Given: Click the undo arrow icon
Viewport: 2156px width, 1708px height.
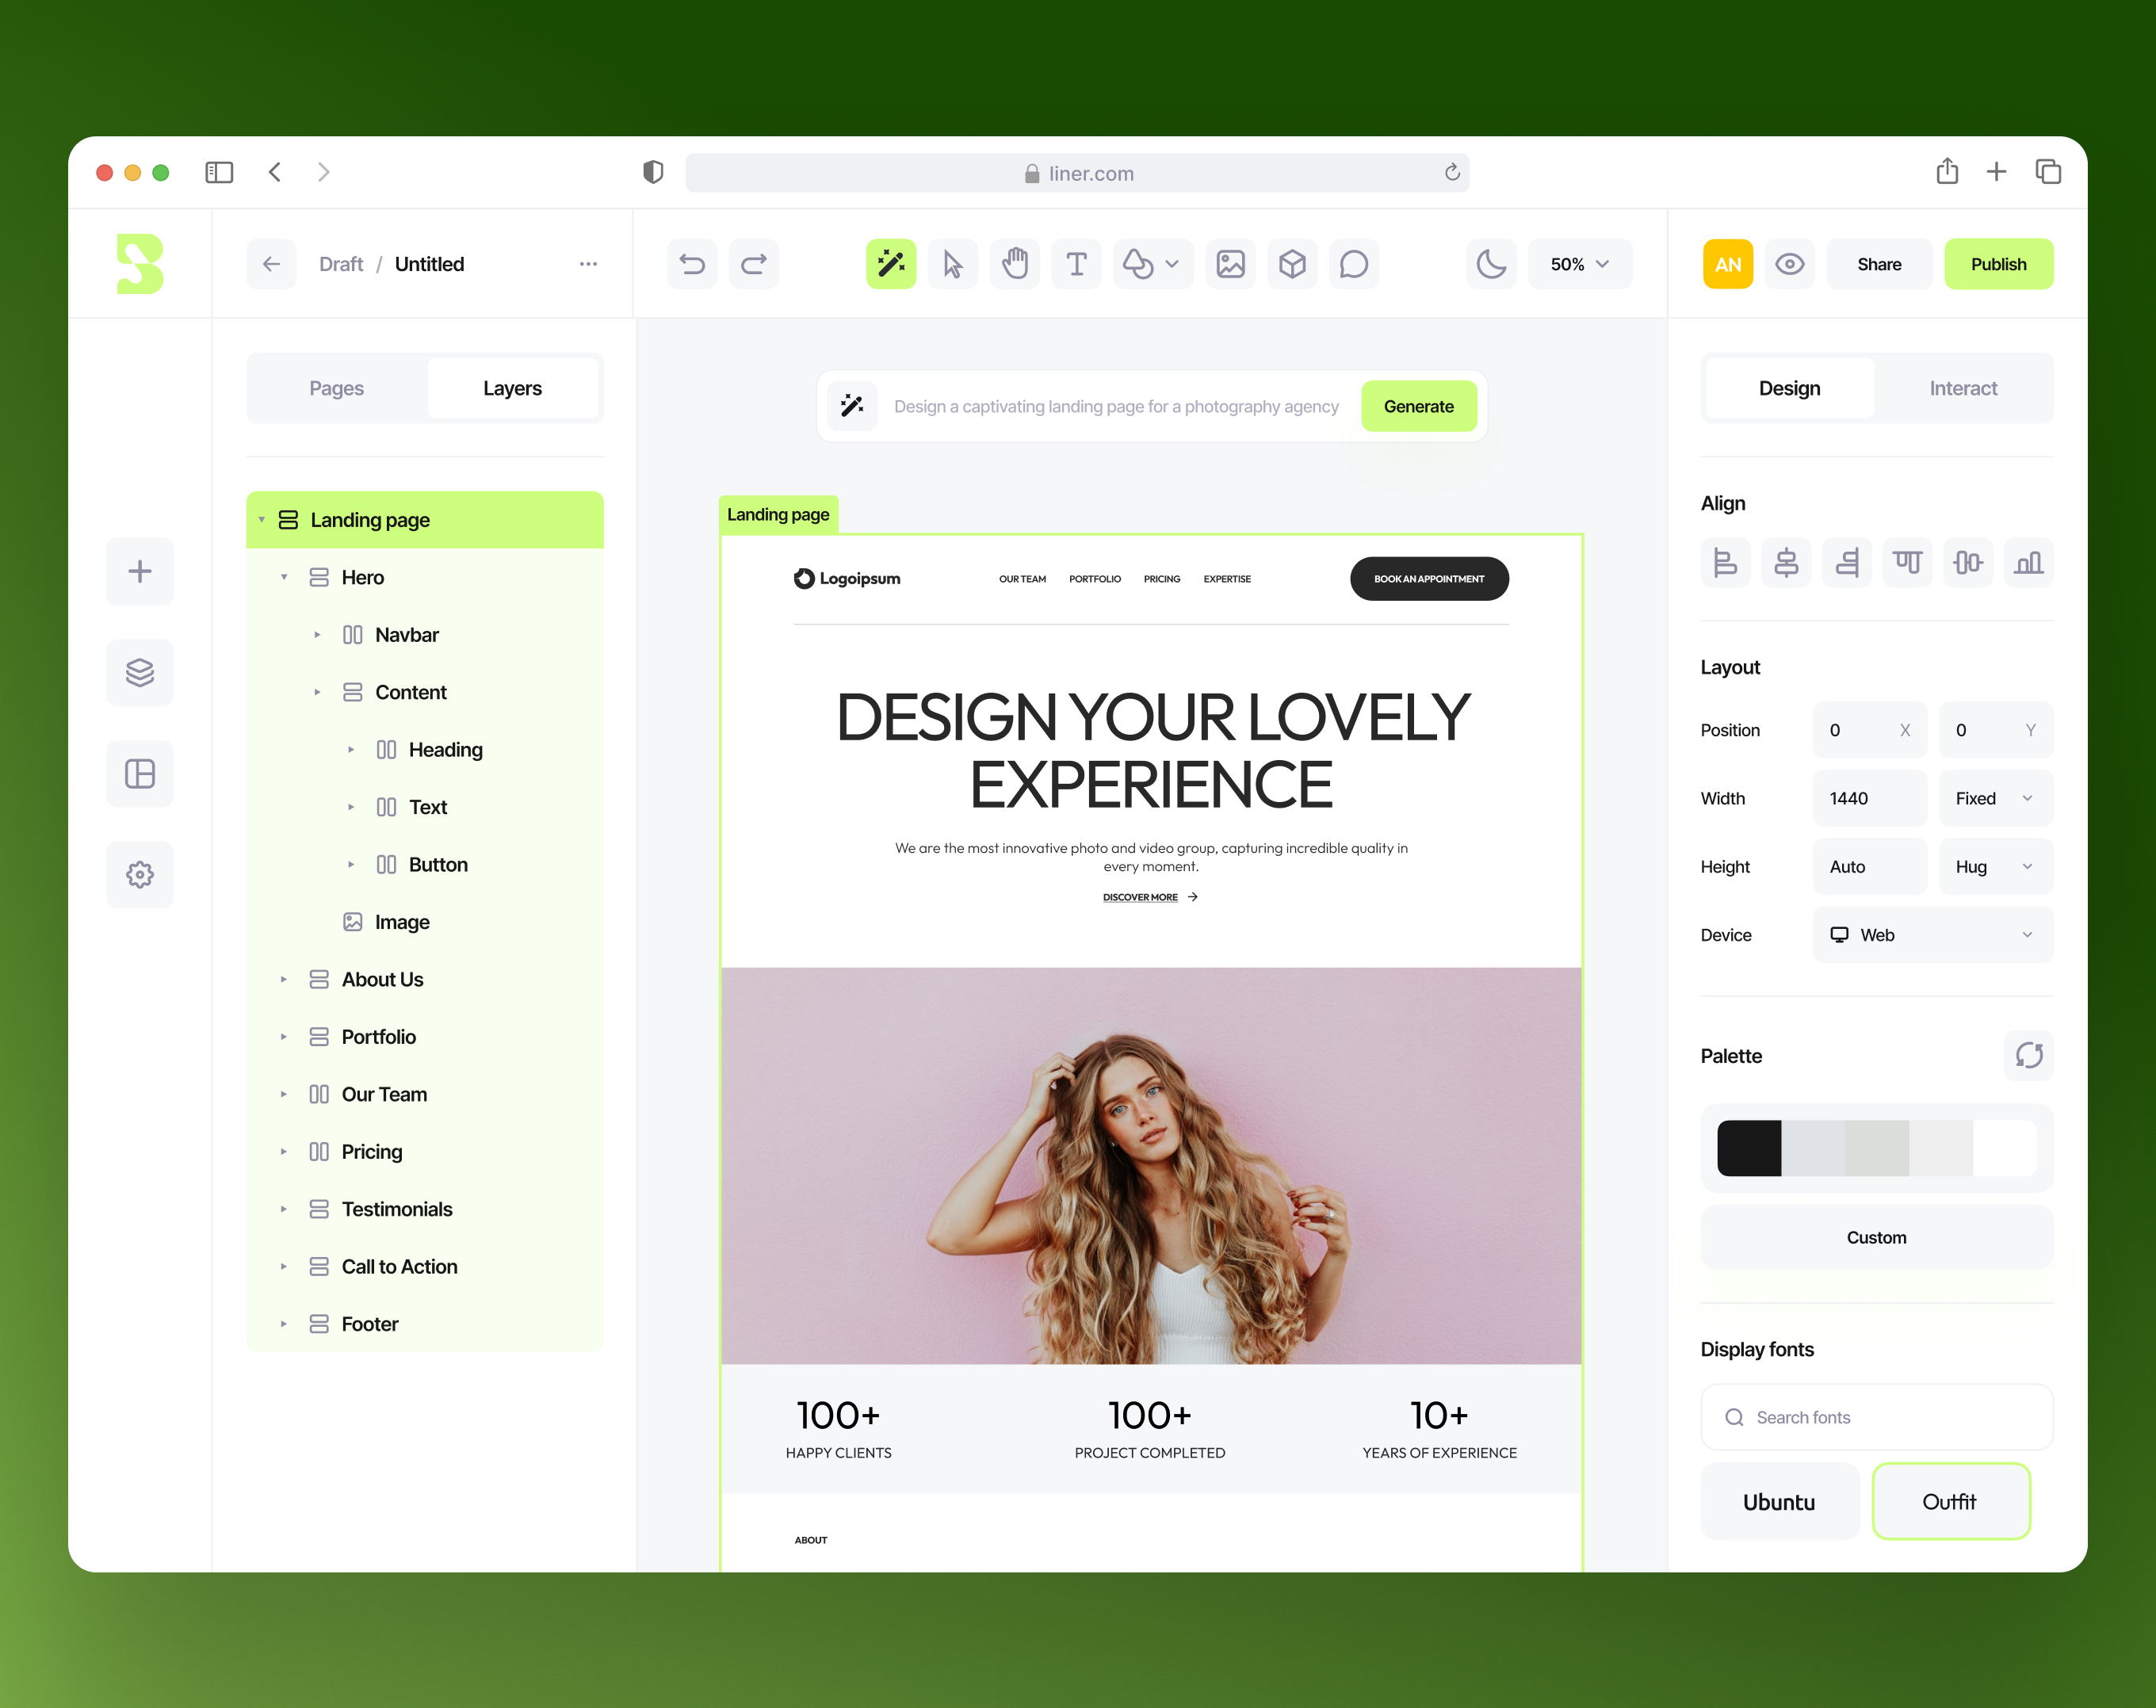Looking at the screenshot, I should point(692,264).
